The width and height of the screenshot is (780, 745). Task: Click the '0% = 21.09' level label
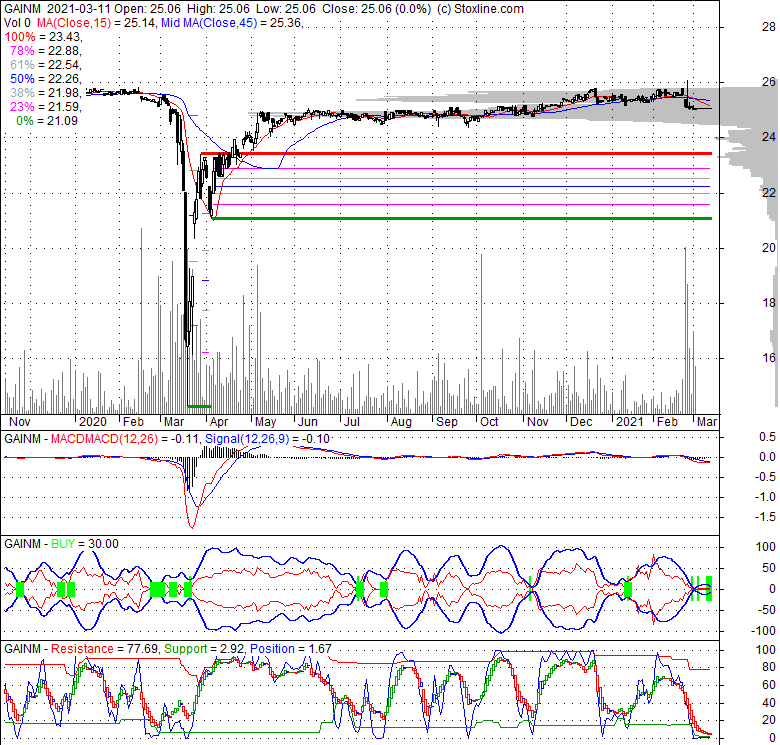click(x=47, y=120)
